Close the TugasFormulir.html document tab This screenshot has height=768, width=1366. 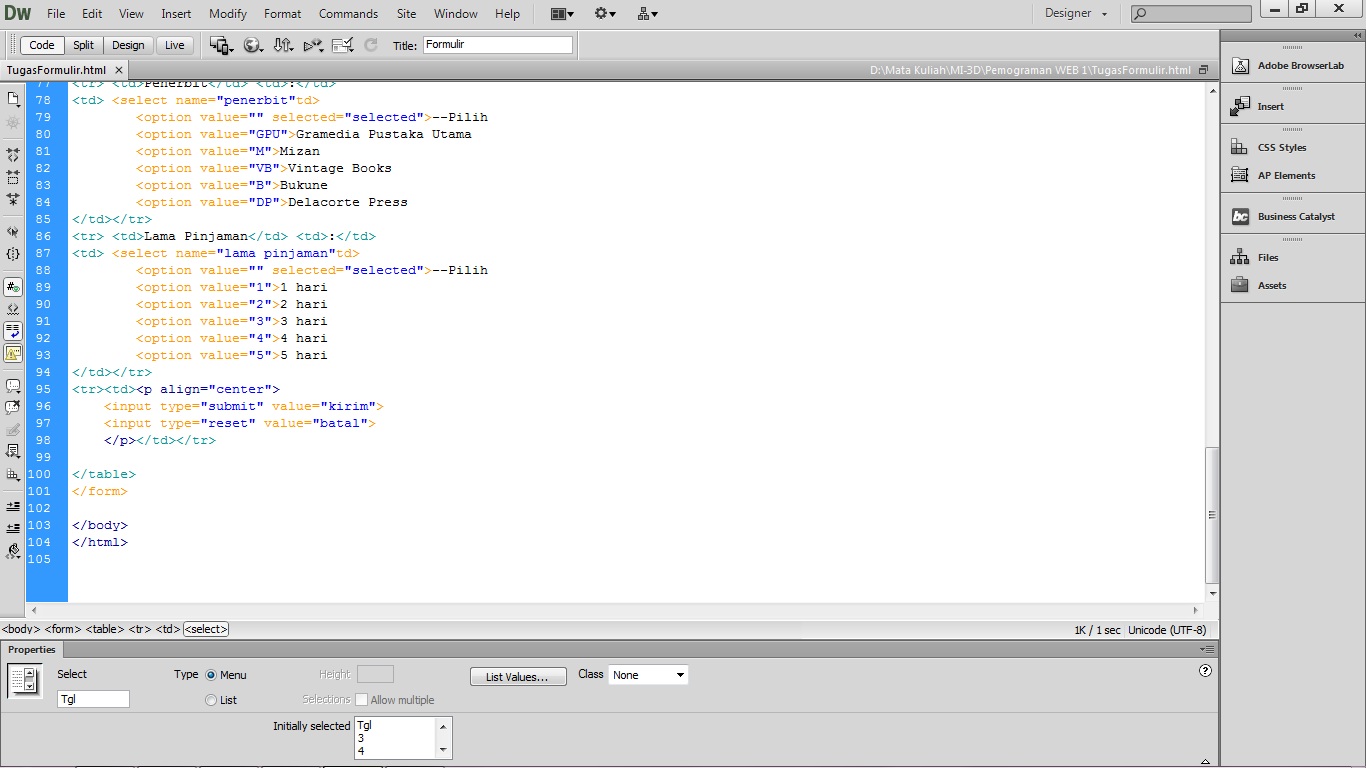[118, 70]
